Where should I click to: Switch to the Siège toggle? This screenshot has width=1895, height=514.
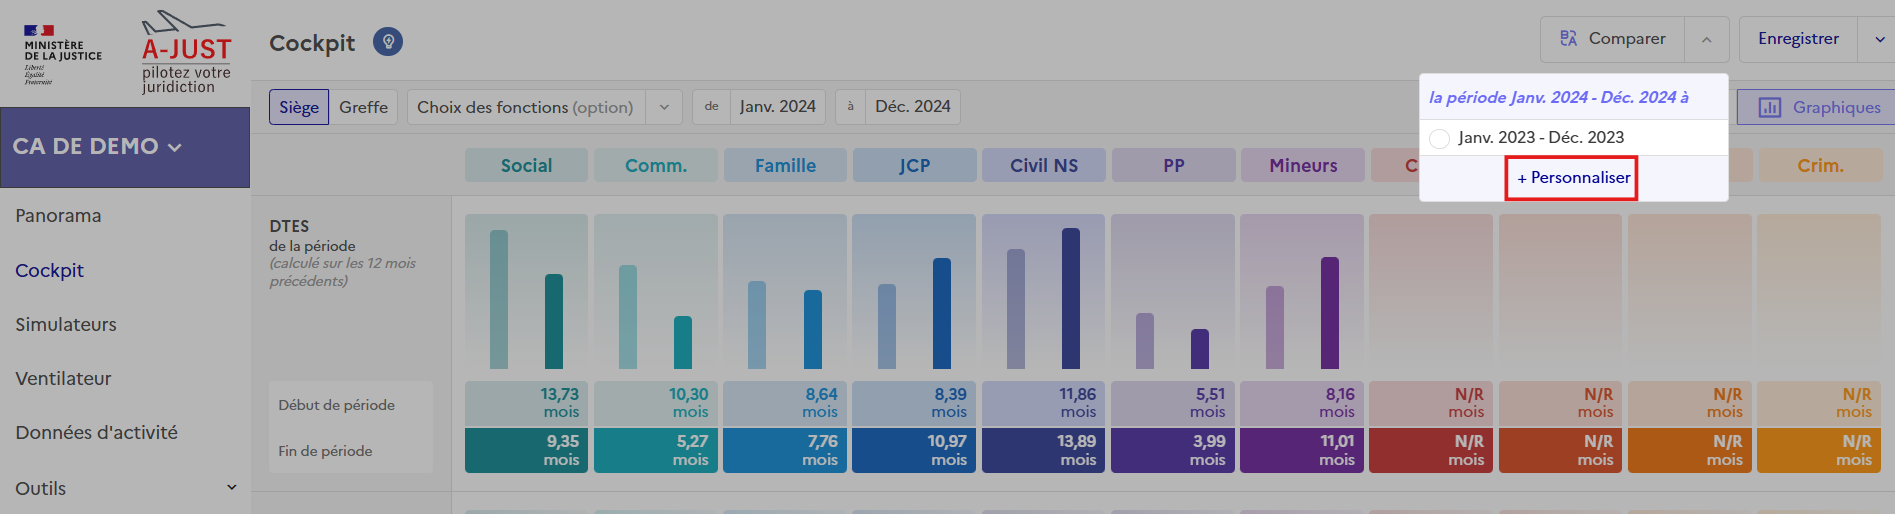299,107
